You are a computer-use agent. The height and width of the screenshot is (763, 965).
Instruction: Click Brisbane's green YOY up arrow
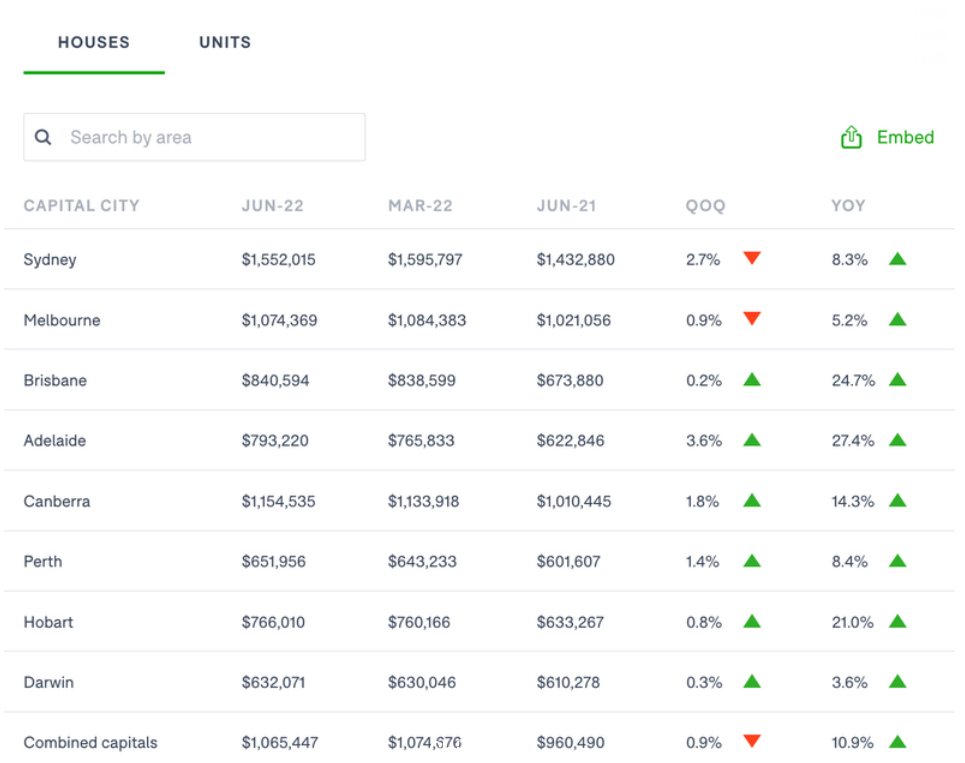898,379
